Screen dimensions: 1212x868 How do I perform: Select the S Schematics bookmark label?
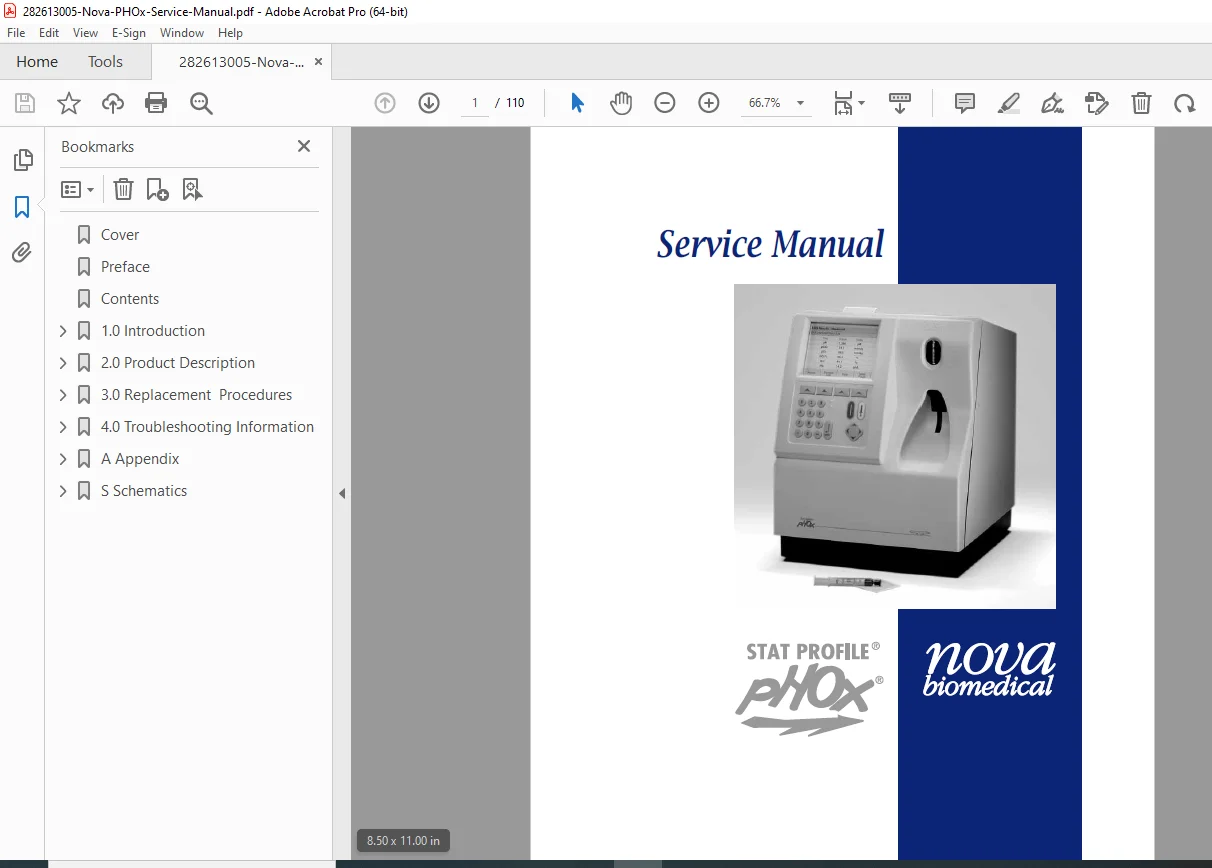[x=144, y=491]
